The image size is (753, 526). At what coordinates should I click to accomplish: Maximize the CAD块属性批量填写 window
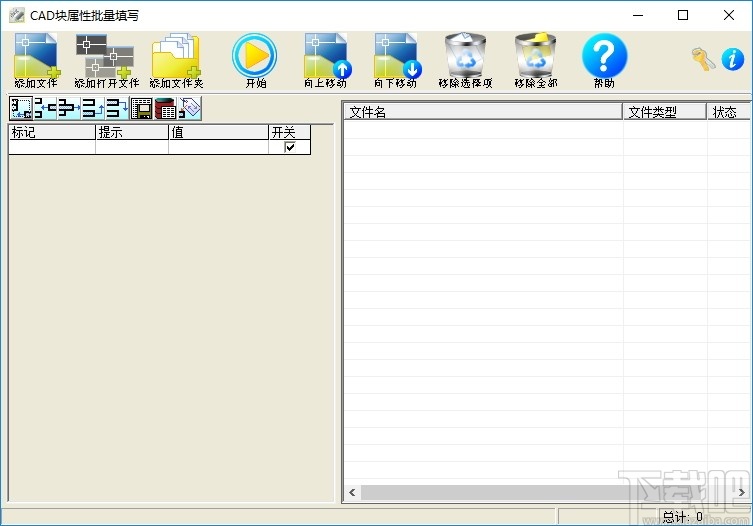coord(682,15)
